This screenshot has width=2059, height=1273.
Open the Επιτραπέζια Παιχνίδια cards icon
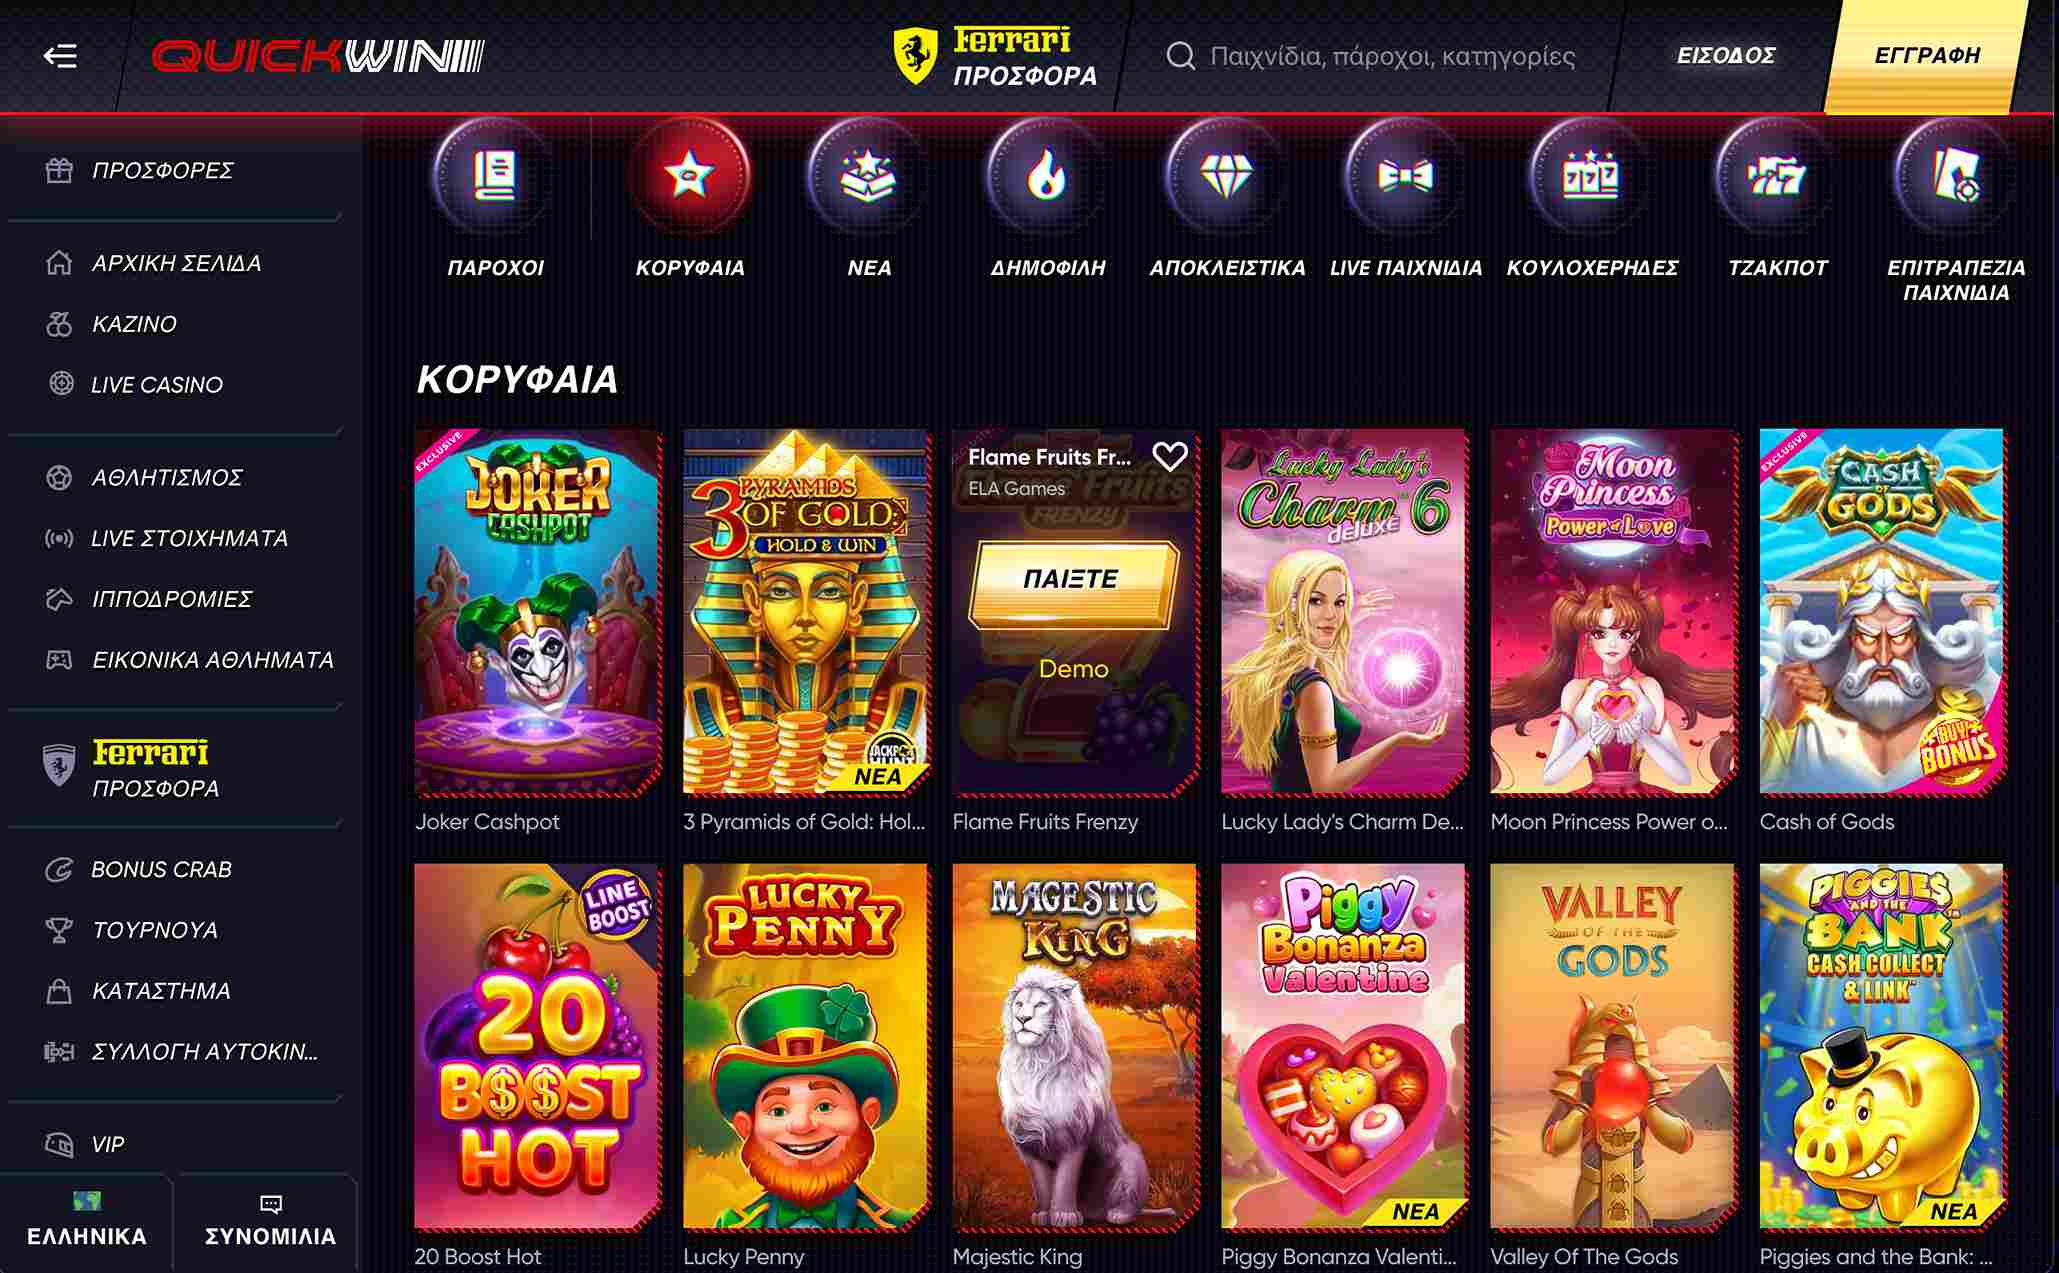pyautogui.click(x=1955, y=176)
